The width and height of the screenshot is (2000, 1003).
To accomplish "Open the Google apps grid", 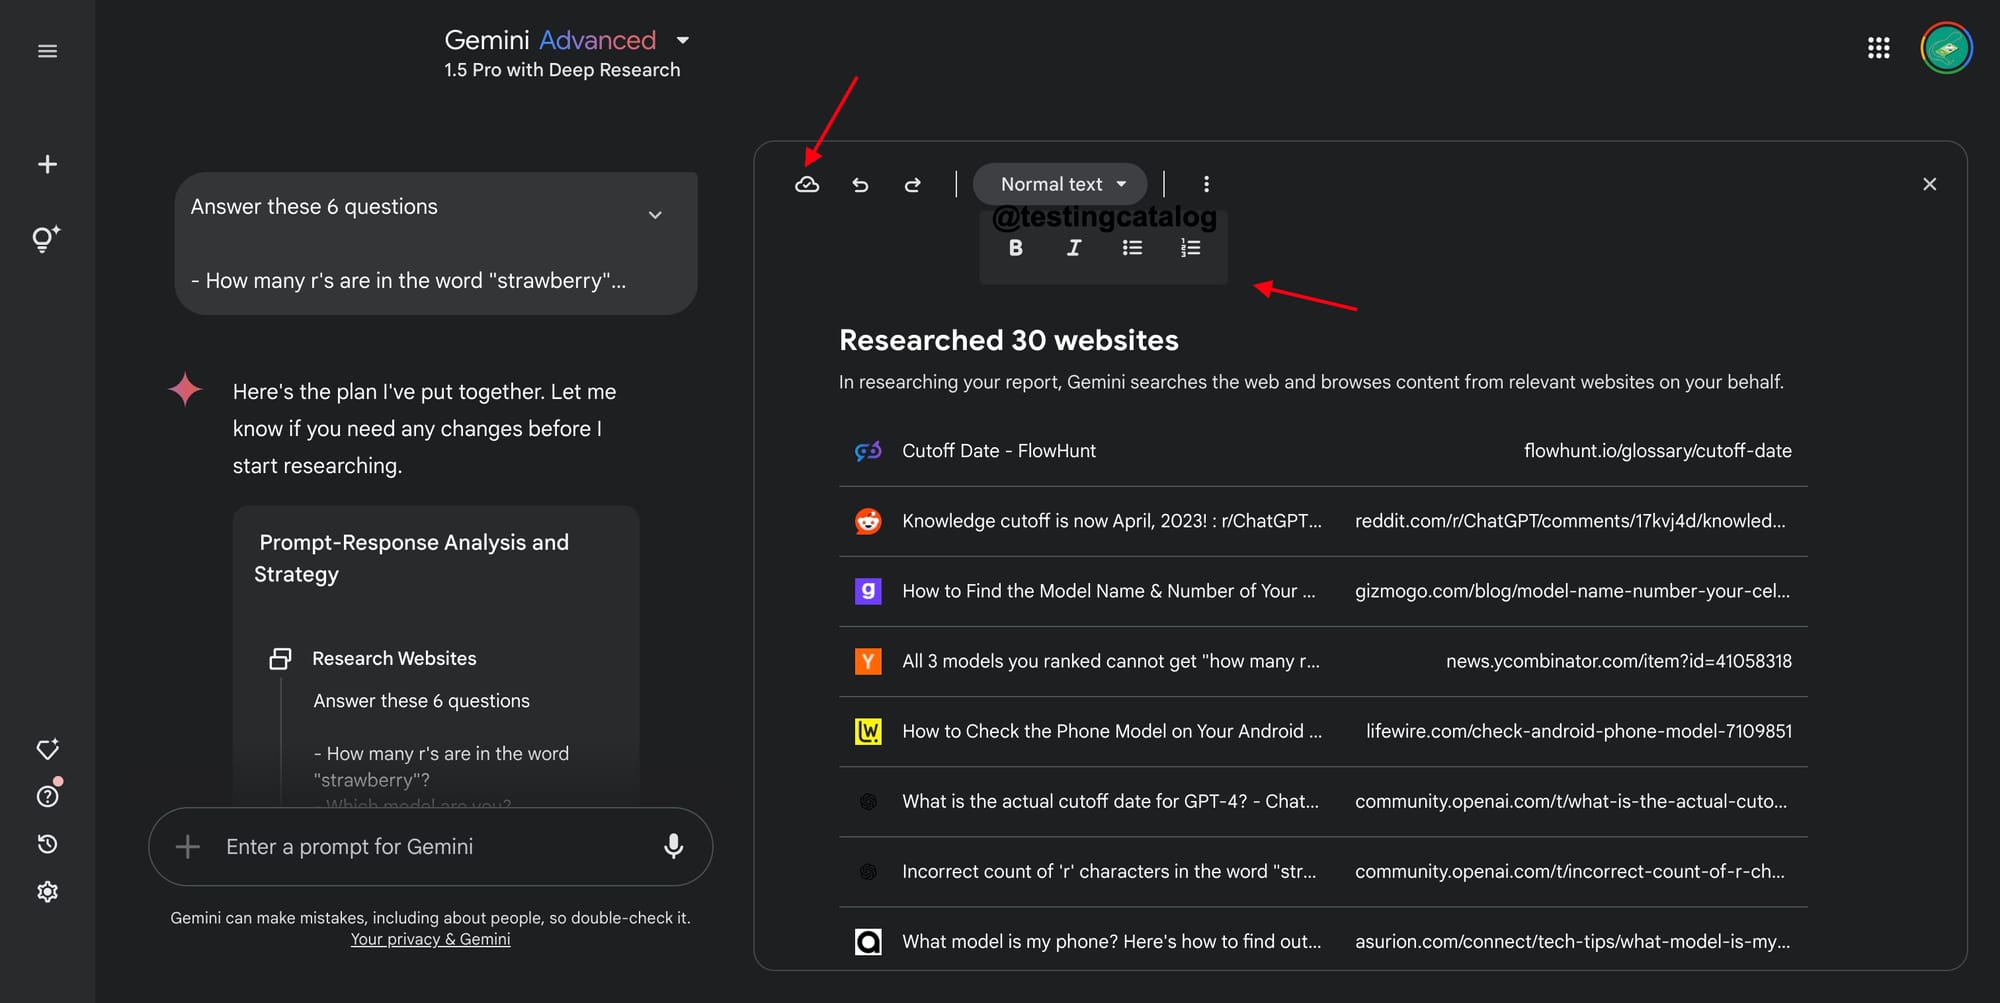I will tap(1878, 48).
